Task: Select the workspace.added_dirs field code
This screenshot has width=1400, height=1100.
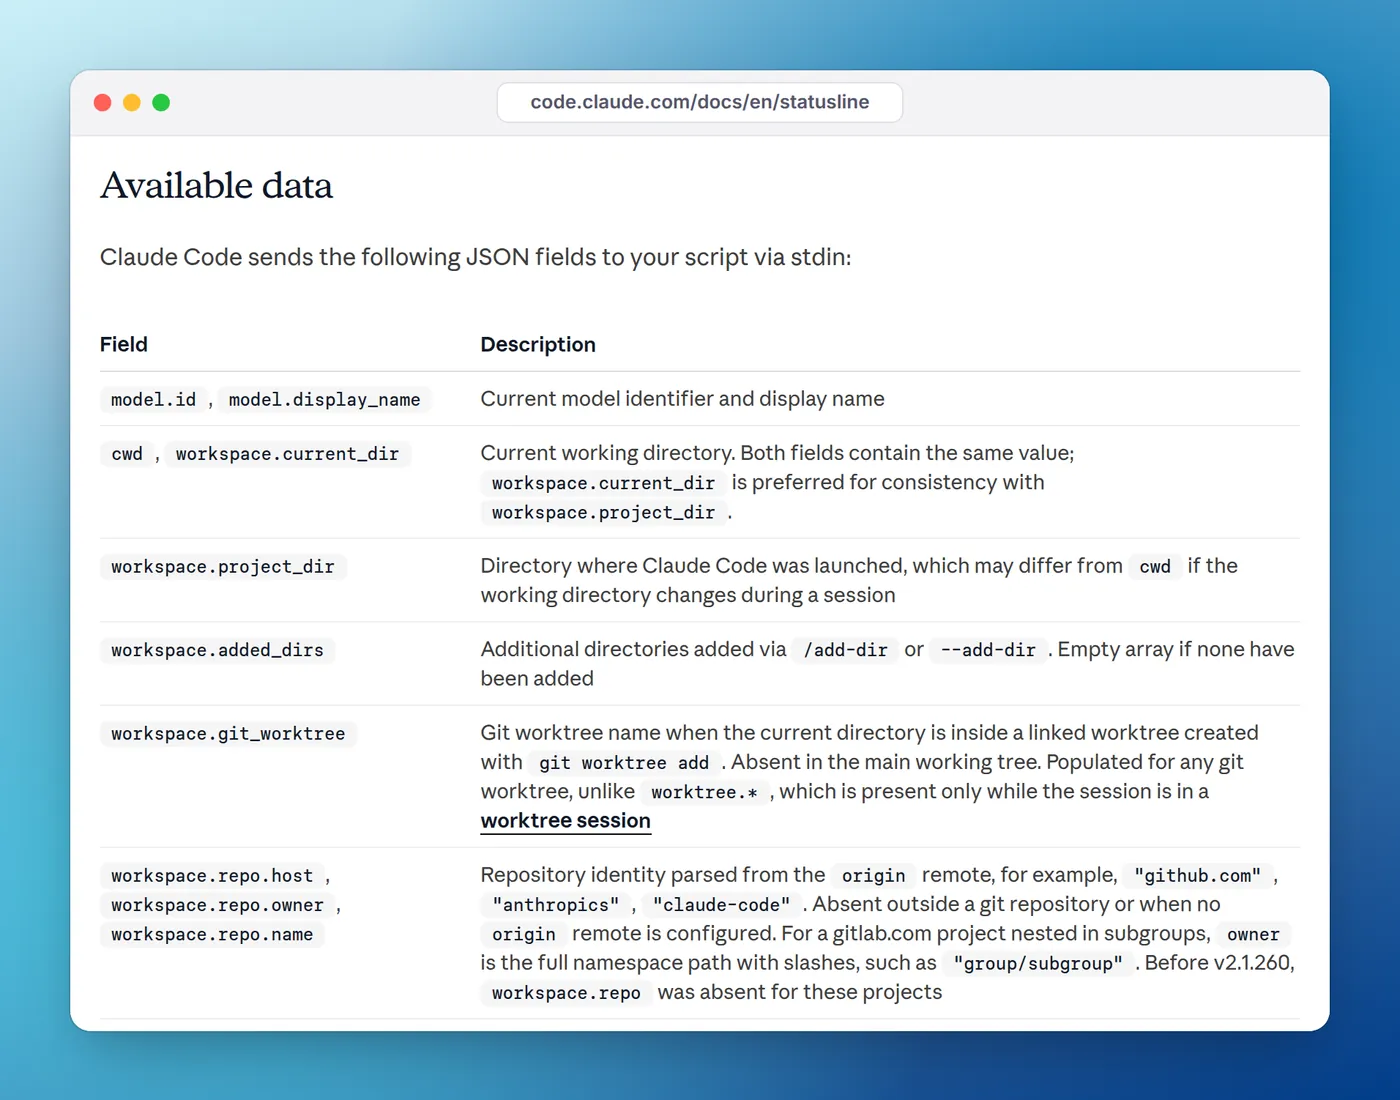Action: point(217,650)
